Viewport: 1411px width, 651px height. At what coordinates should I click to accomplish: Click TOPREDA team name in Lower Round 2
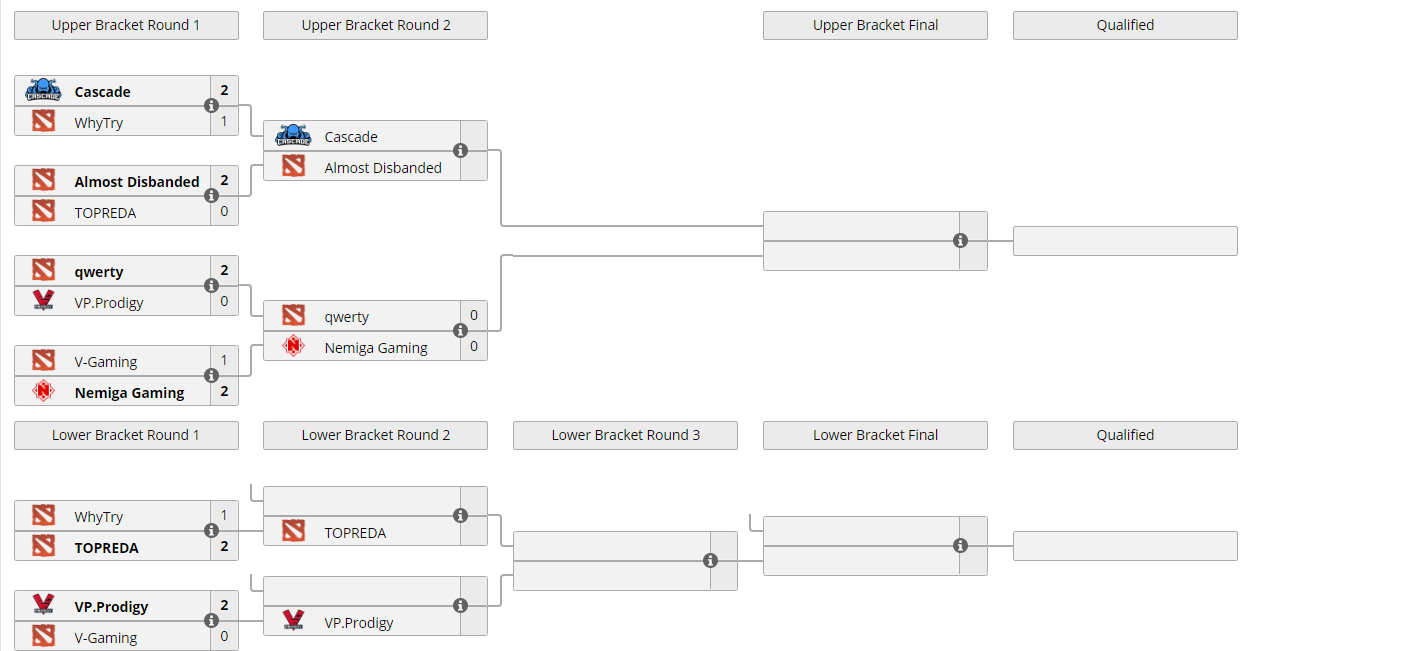(355, 533)
